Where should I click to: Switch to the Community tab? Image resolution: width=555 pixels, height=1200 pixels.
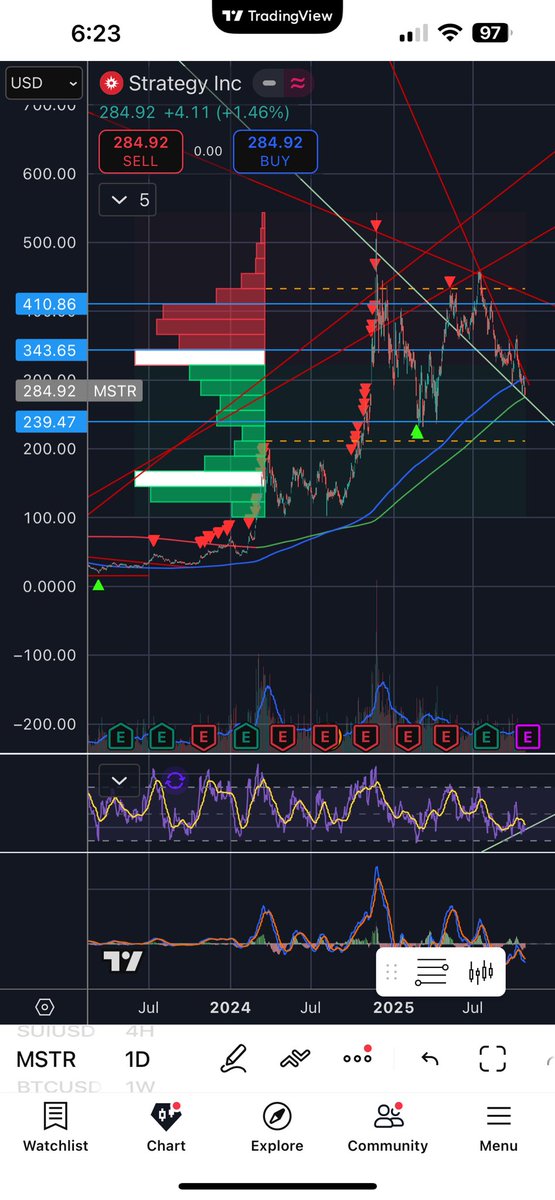click(x=388, y=1128)
